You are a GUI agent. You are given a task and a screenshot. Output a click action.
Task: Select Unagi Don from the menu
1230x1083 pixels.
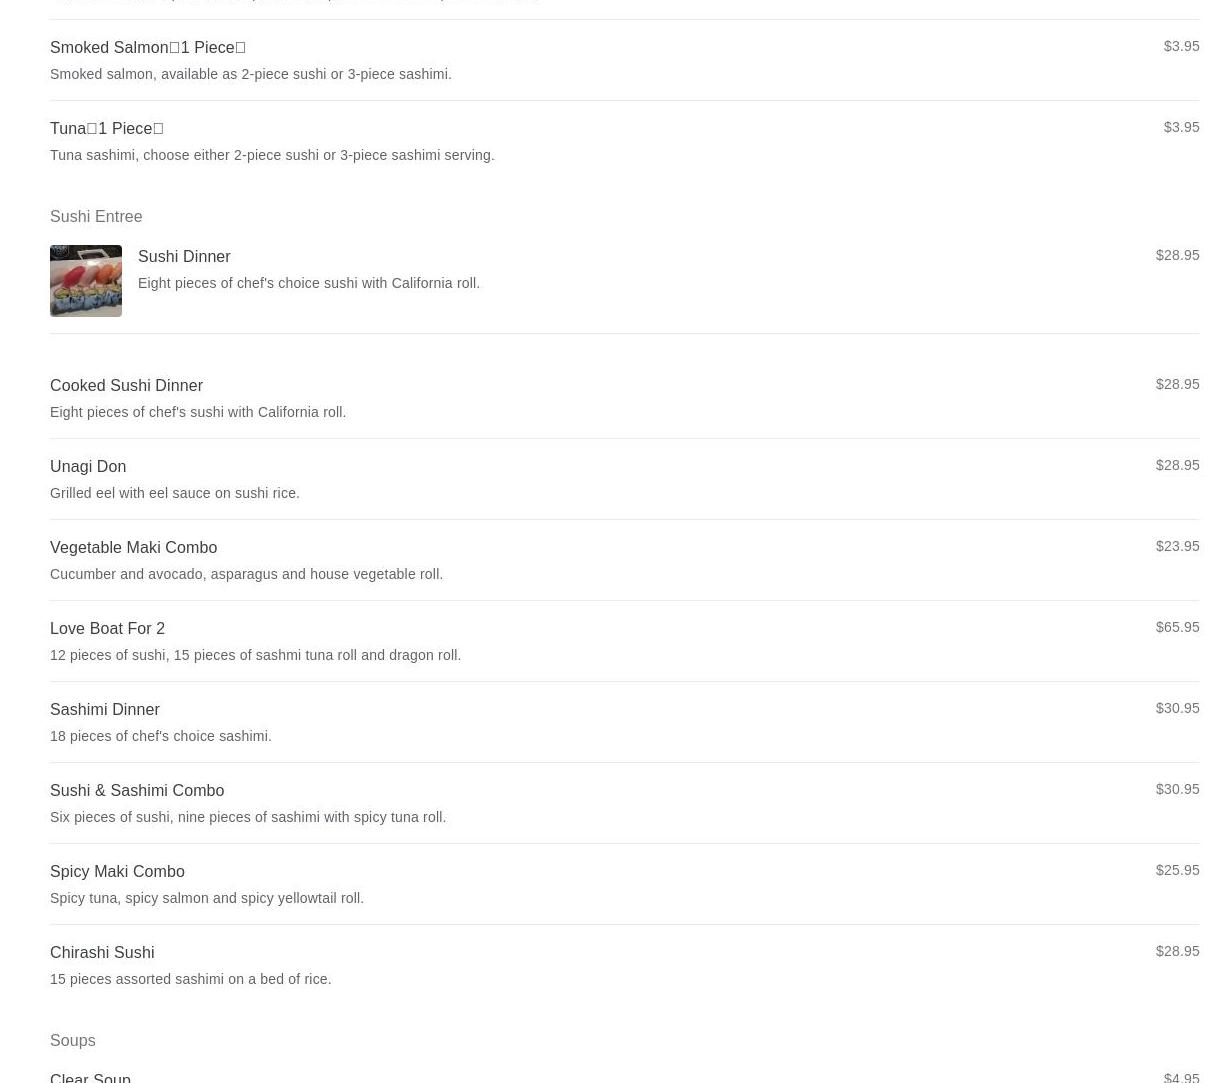[x=624, y=479]
